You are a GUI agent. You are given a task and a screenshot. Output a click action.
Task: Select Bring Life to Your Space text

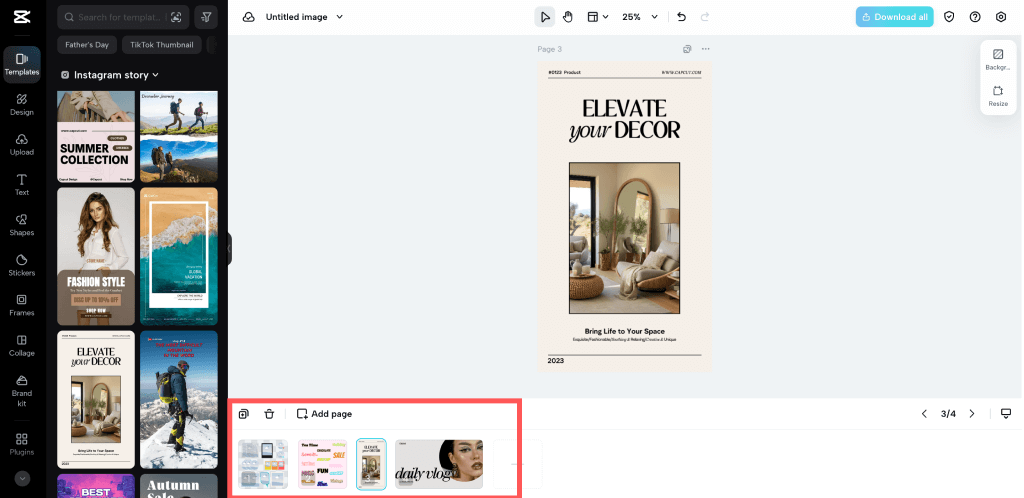point(624,332)
